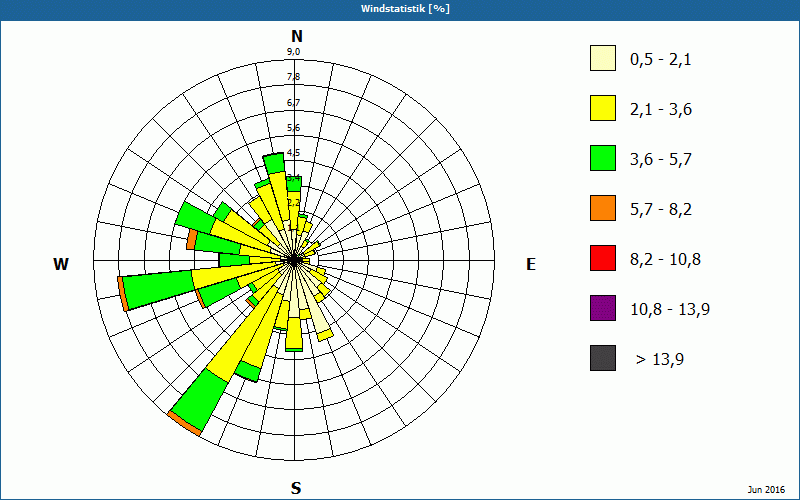
Task: Pick the dark gray > 13,9 legend swatch
Action: point(603,358)
